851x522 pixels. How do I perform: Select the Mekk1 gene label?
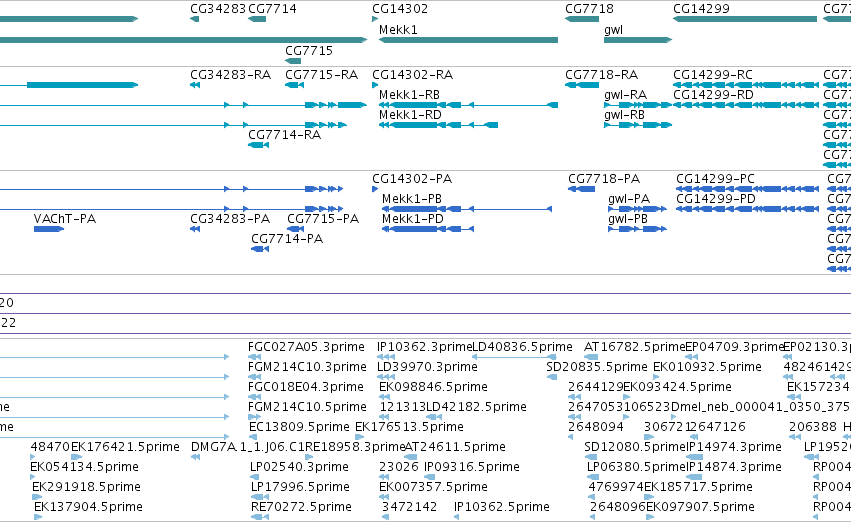(x=398, y=30)
